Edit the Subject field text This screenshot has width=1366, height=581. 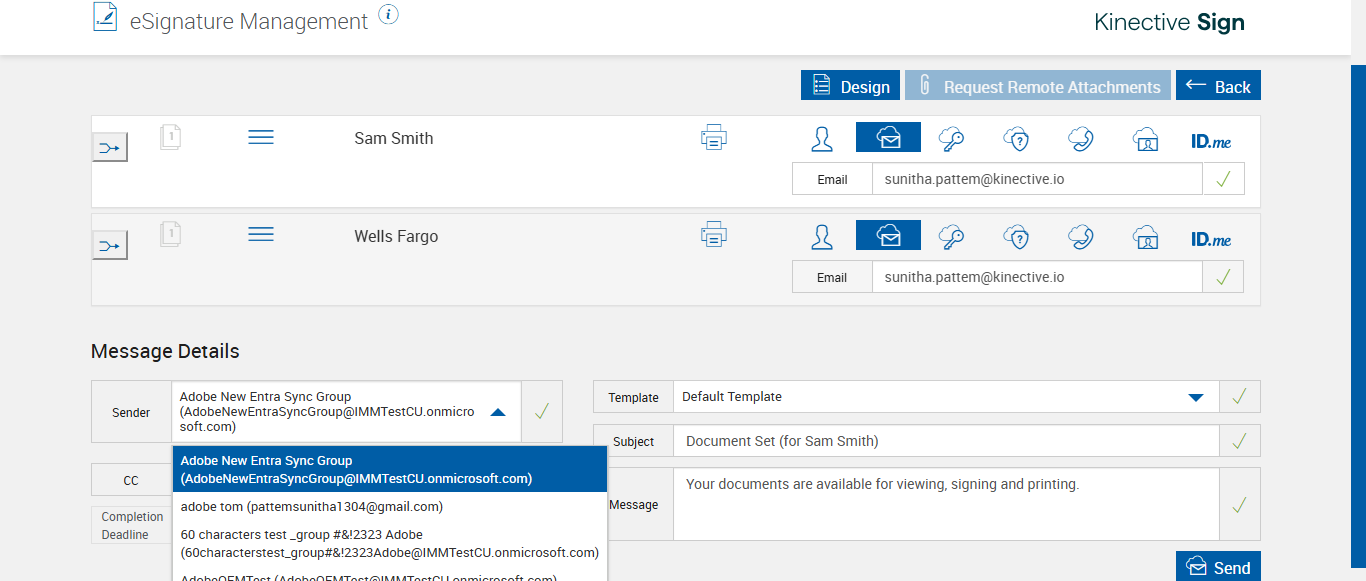pos(946,441)
